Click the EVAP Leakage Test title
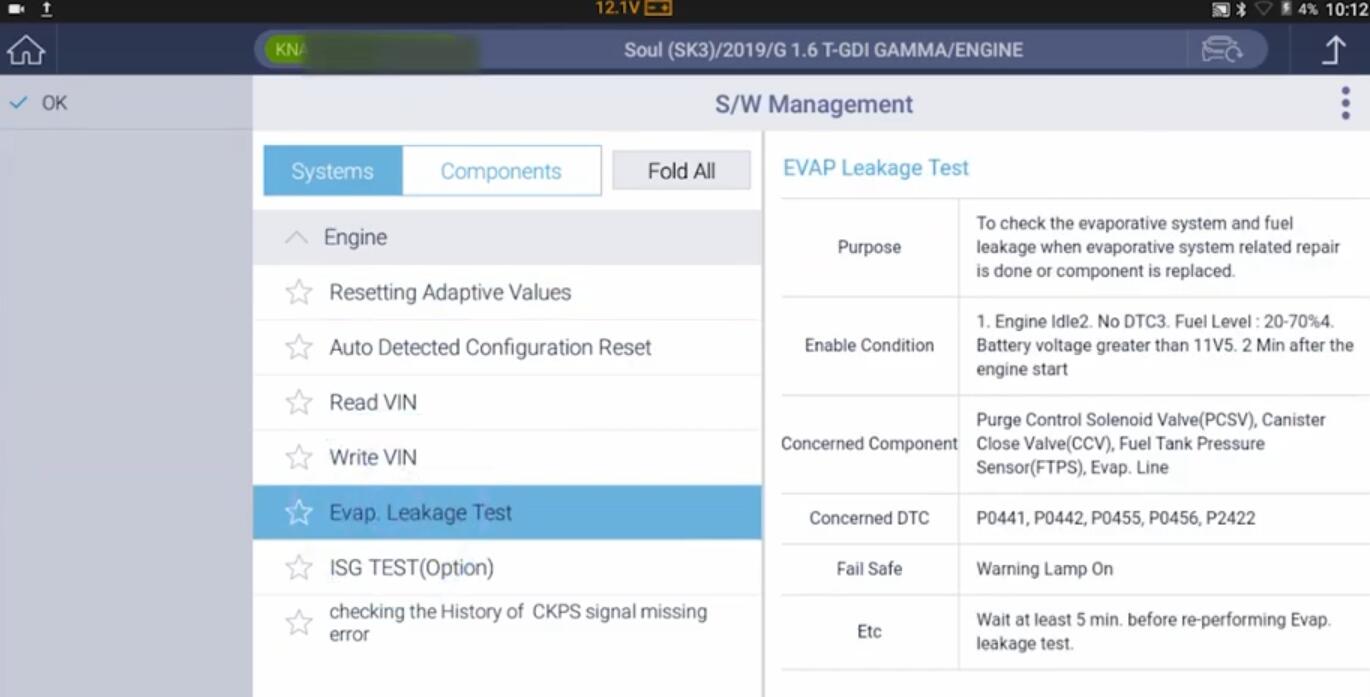This screenshot has width=1370, height=697. click(x=876, y=168)
